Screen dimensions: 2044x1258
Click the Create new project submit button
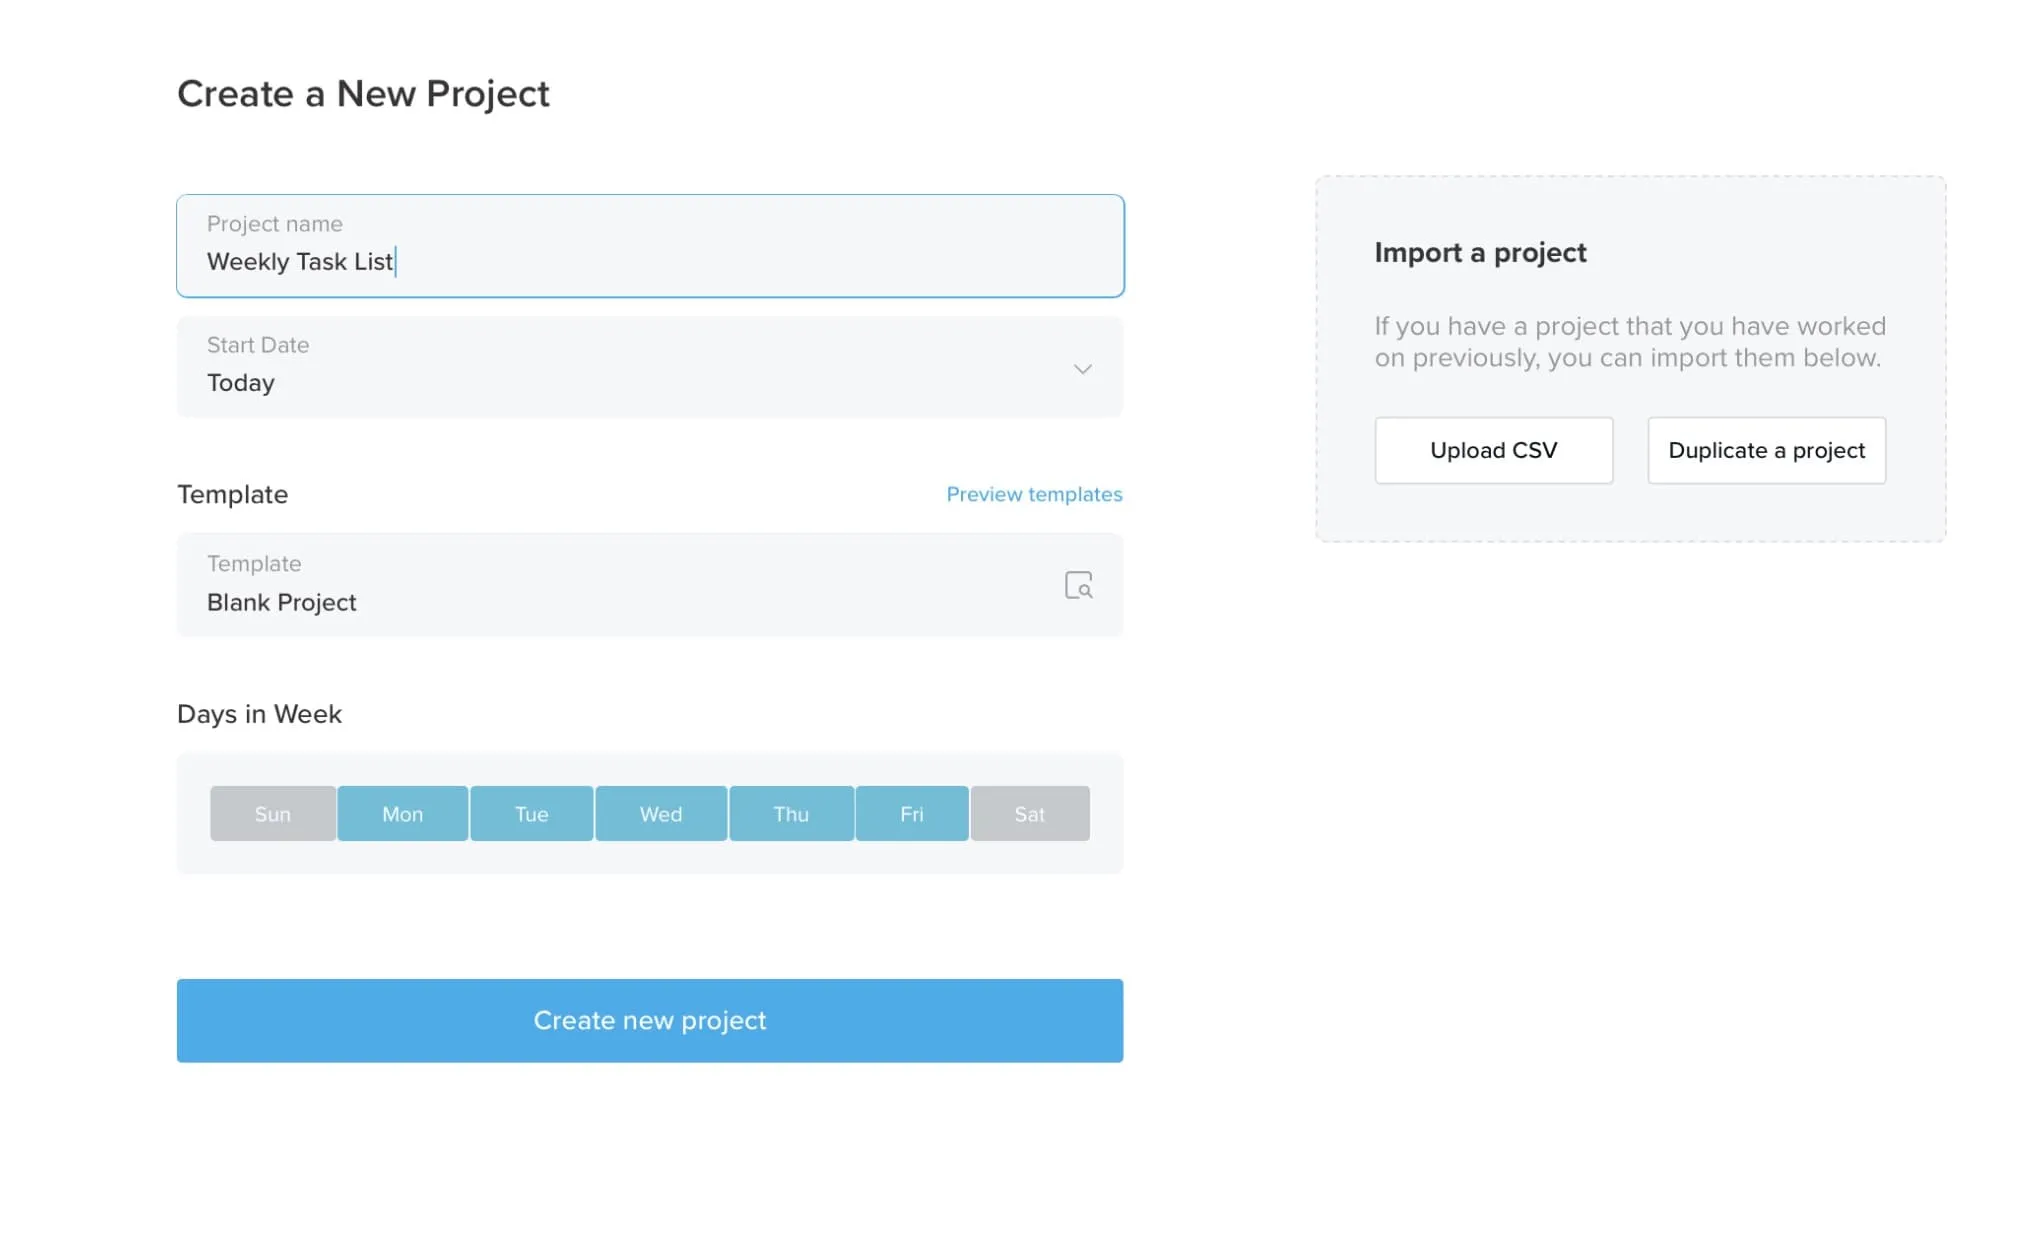click(x=650, y=1020)
